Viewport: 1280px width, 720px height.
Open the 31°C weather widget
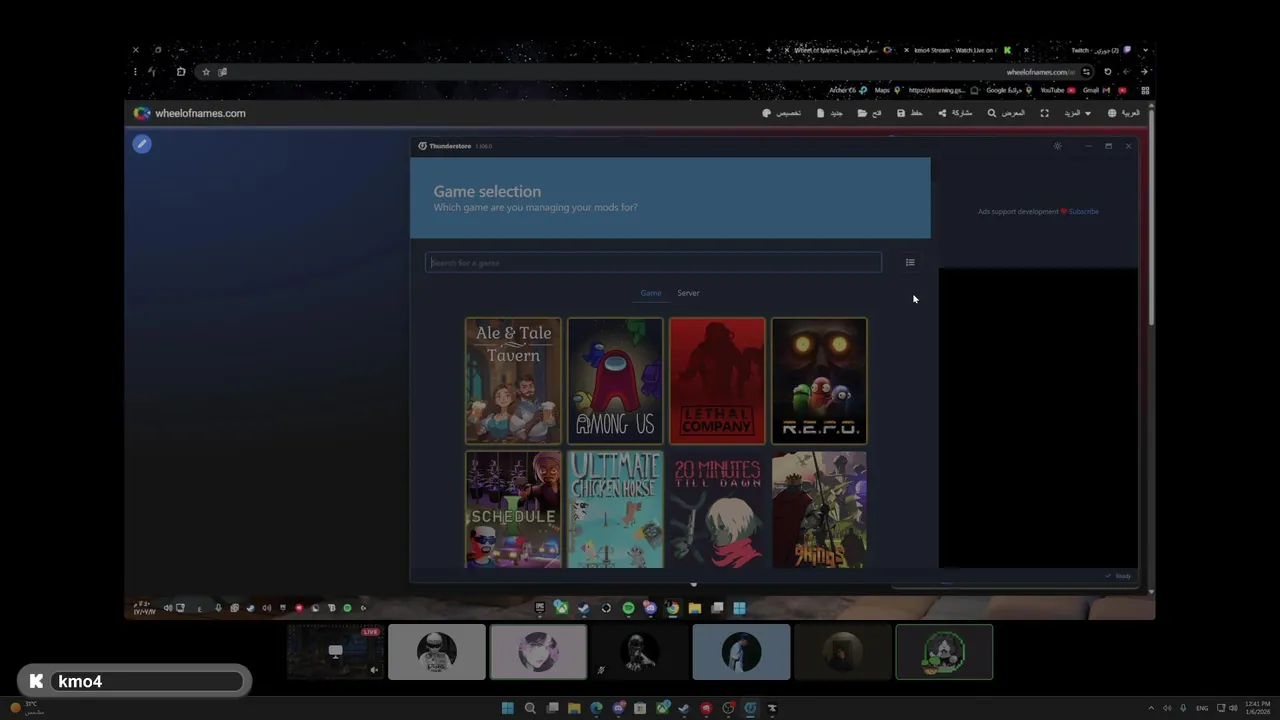[x=28, y=707]
